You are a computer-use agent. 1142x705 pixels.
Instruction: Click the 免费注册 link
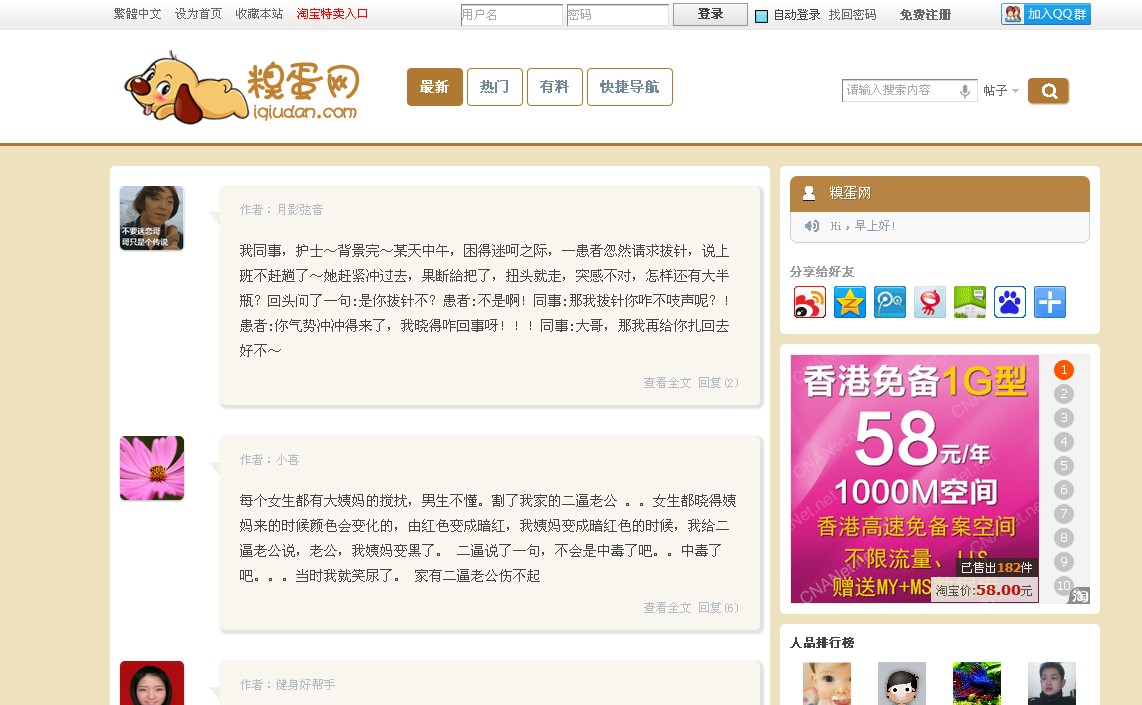click(925, 15)
